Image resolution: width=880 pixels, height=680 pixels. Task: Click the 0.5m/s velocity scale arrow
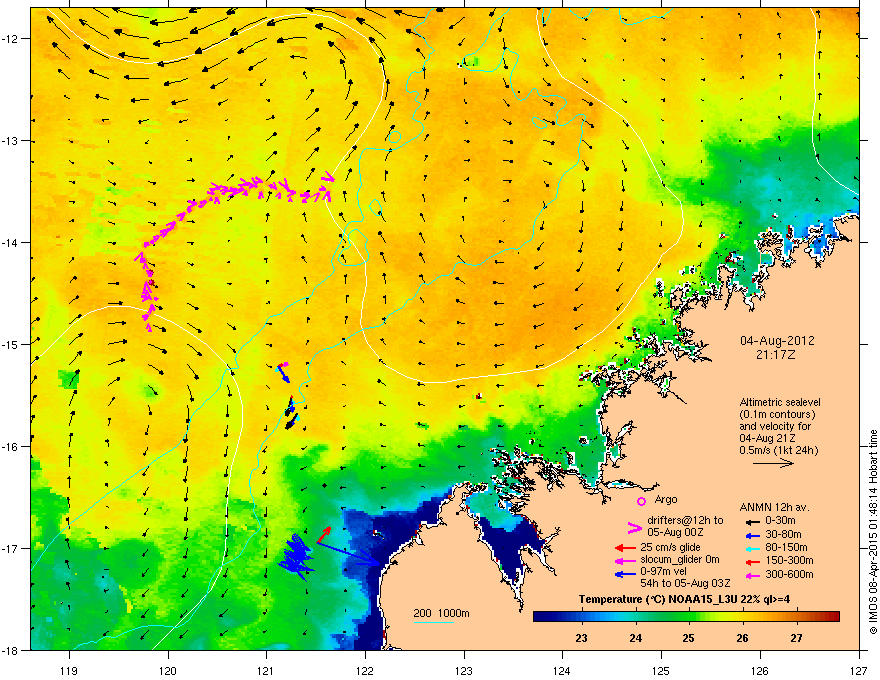773,463
